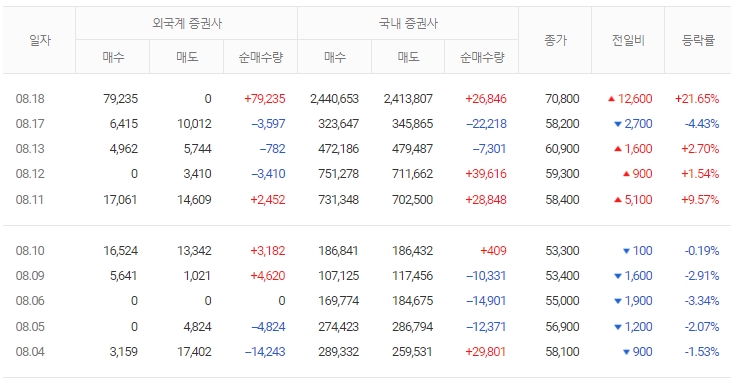
Task: Click net volume -14,243
Action: (x=265, y=352)
